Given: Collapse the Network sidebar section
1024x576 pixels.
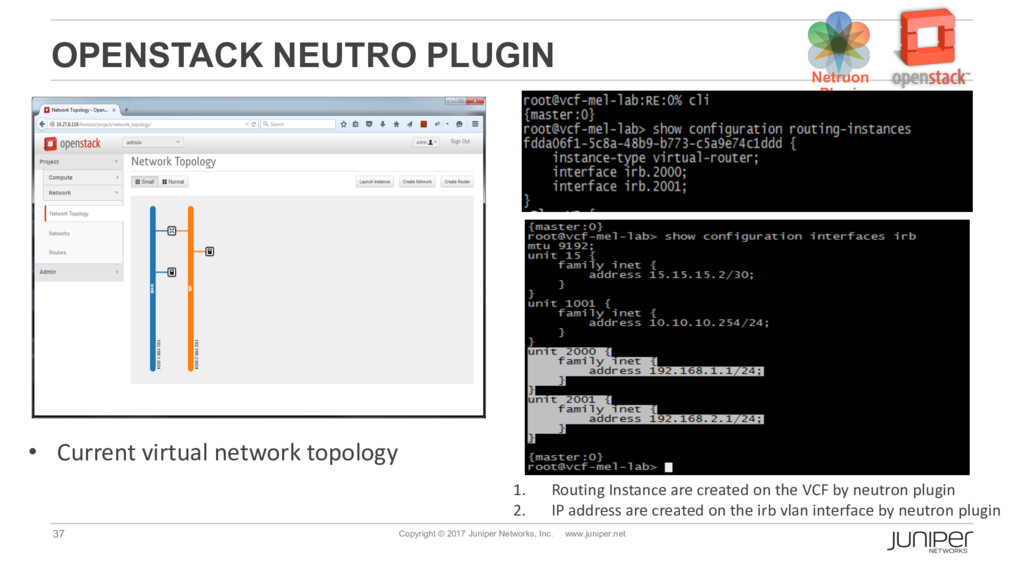Looking at the screenshot, I should [x=84, y=193].
